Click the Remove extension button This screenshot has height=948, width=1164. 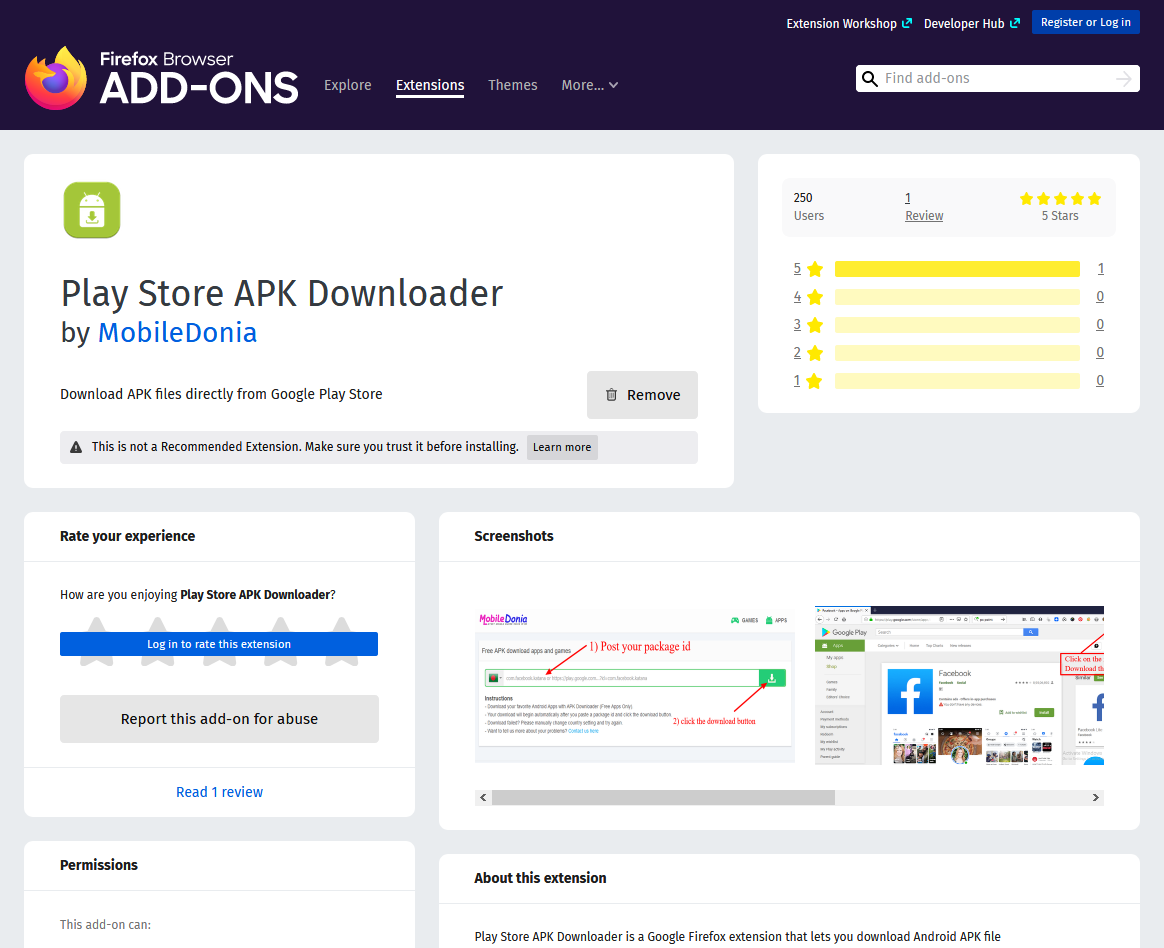(x=642, y=395)
